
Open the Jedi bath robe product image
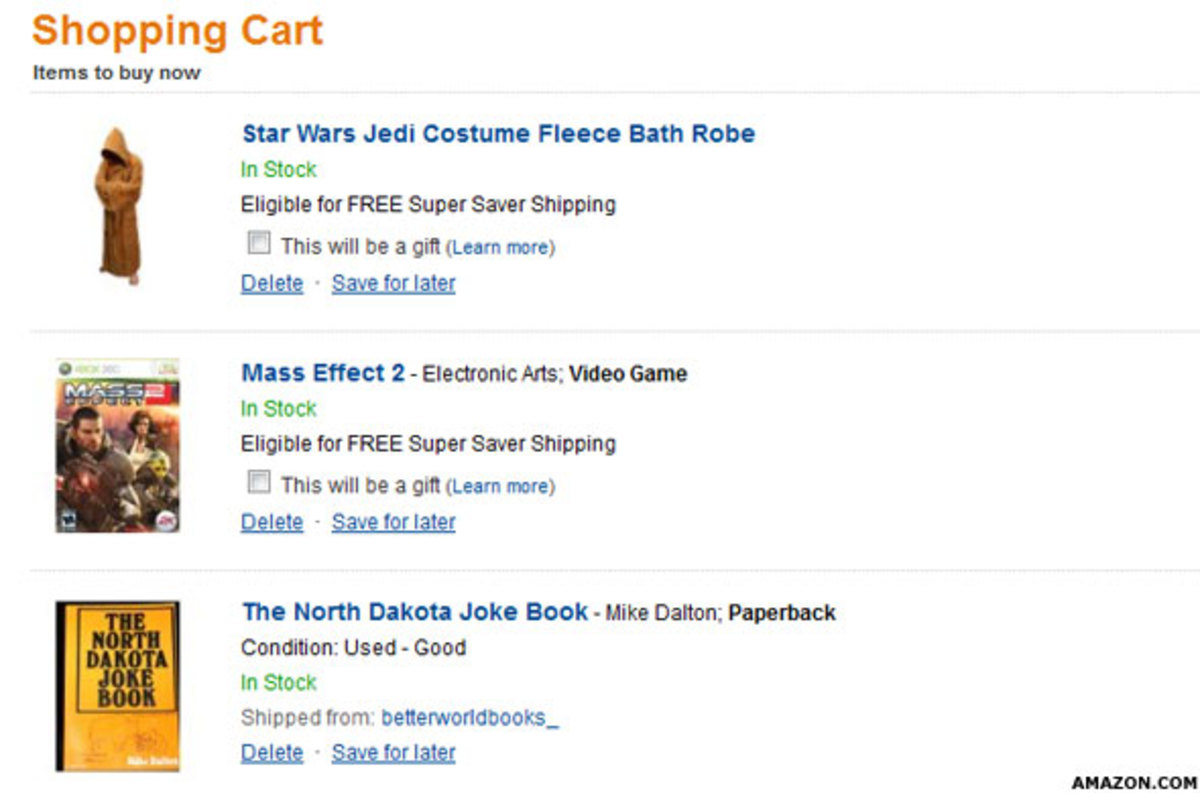coord(119,205)
